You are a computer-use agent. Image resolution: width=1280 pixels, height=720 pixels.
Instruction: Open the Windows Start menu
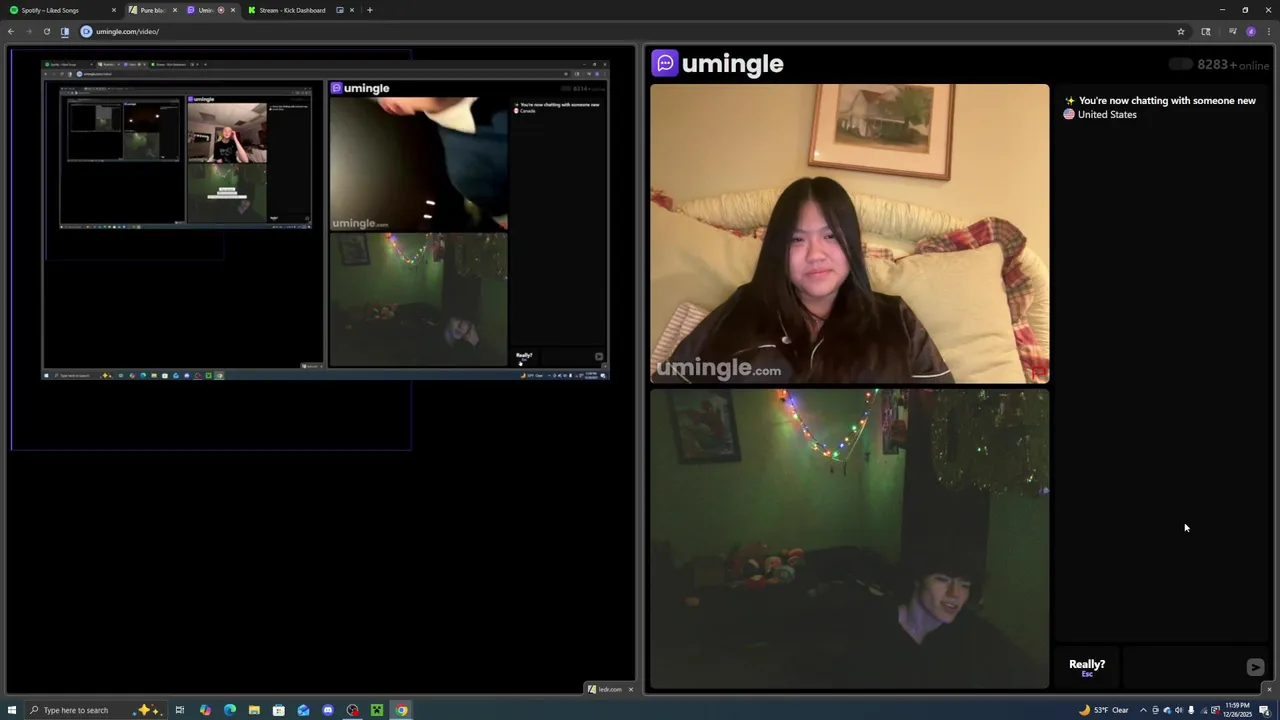[13, 710]
